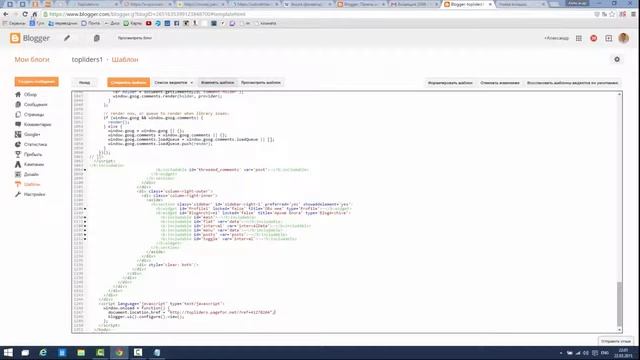This screenshot has height=360, width=640.
Task: Toggle fold marker on includable id='posts' line
Action: pyautogui.click(x=85, y=235)
